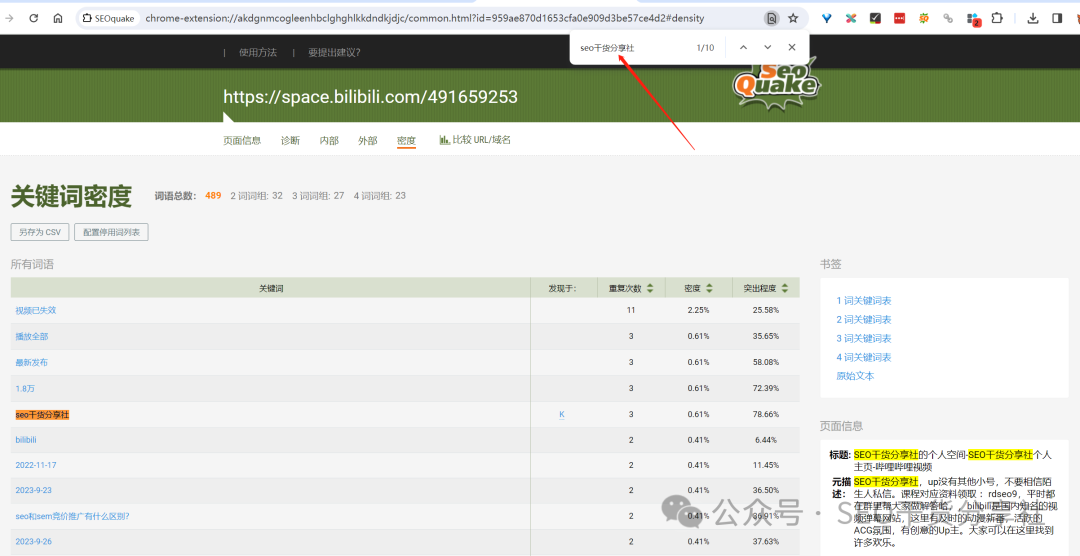Bookmark this page with the star icon
This screenshot has width=1080, height=556.
click(x=793, y=19)
